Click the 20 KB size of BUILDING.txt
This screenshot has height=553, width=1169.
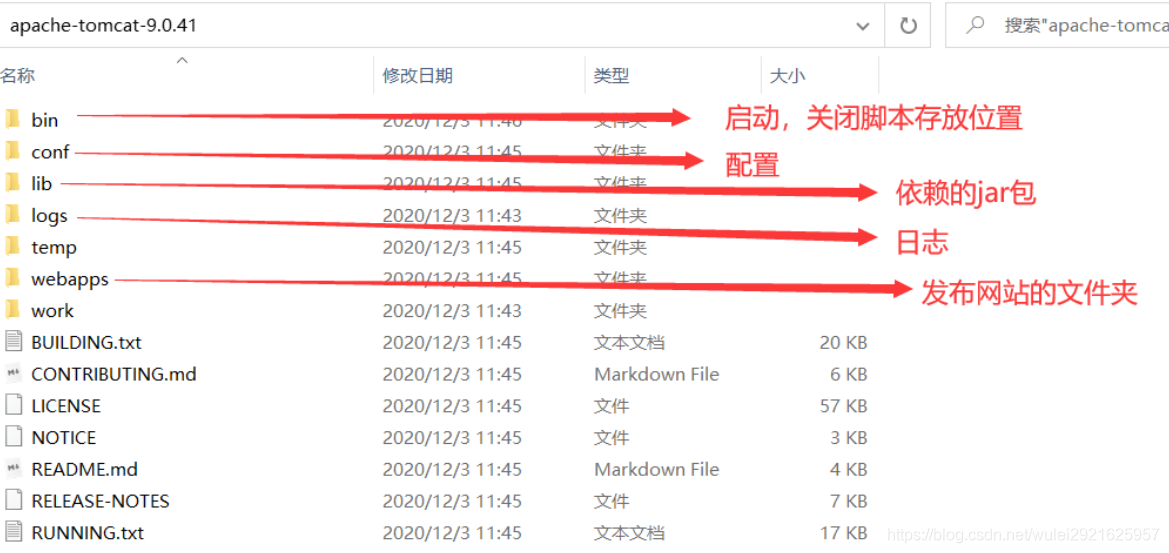point(843,343)
